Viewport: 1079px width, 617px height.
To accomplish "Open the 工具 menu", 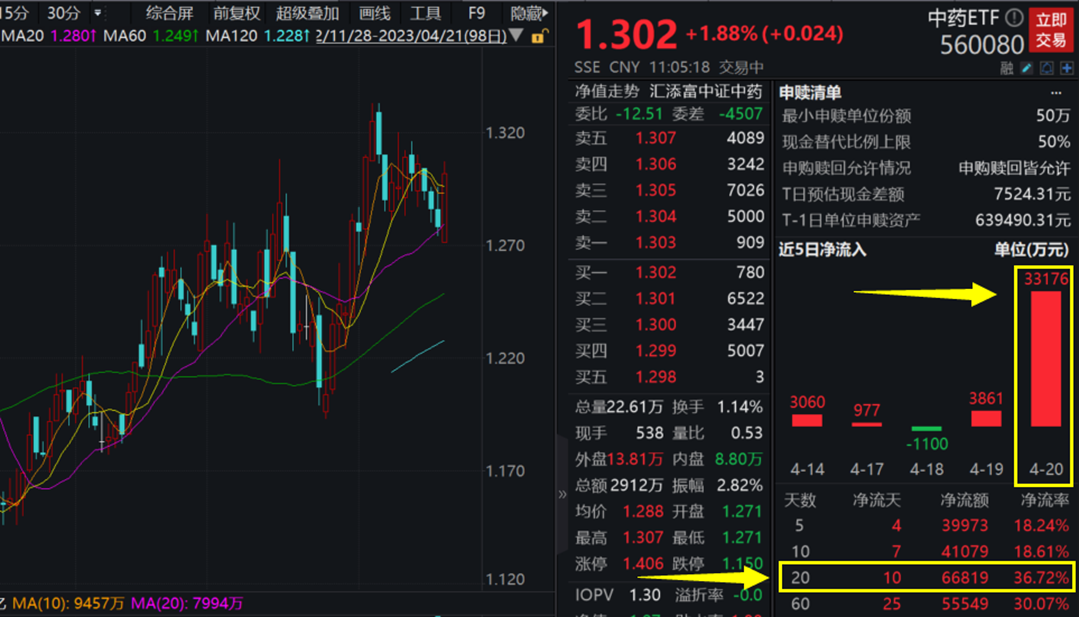I will [x=425, y=13].
